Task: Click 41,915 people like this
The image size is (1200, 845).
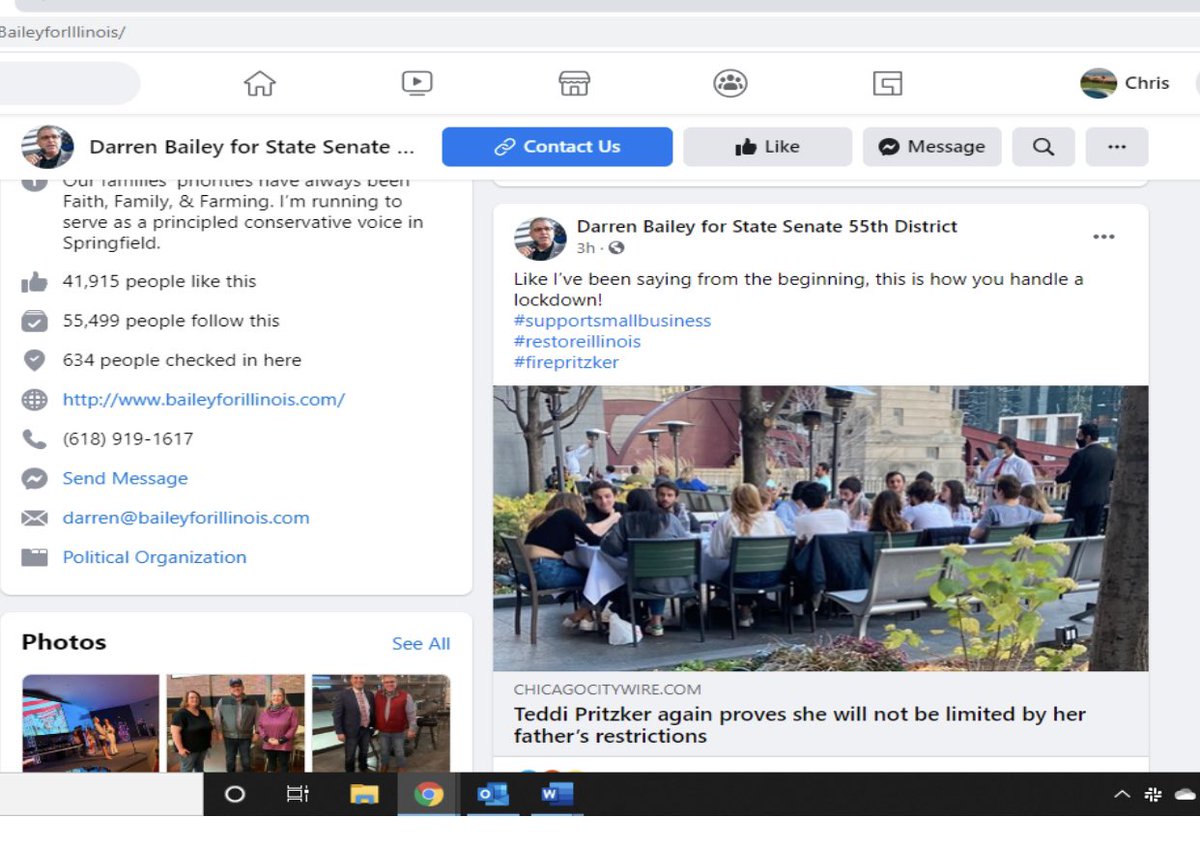Action: (x=159, y=281)
